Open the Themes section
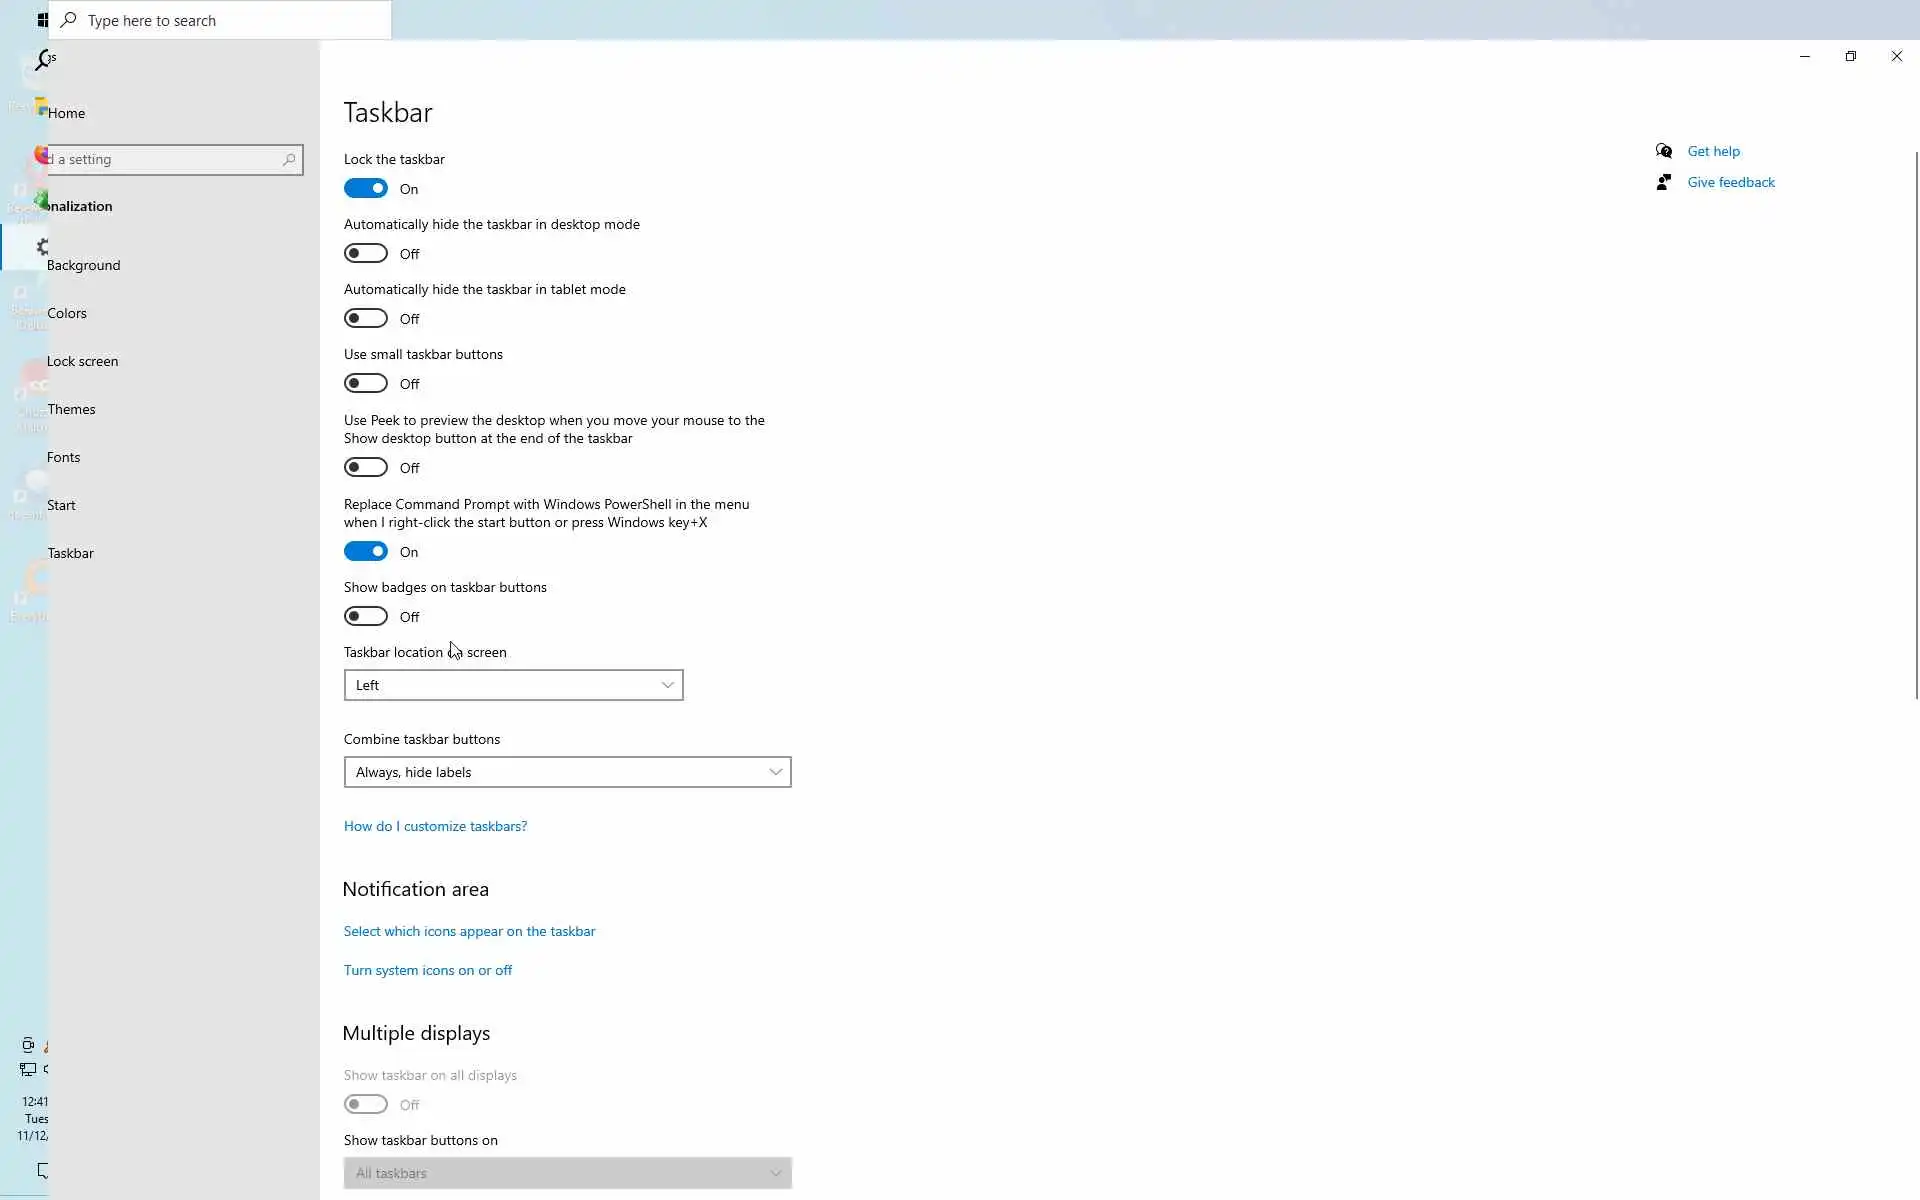Viewport: 1920px width, 1200px height. (71, 409)
